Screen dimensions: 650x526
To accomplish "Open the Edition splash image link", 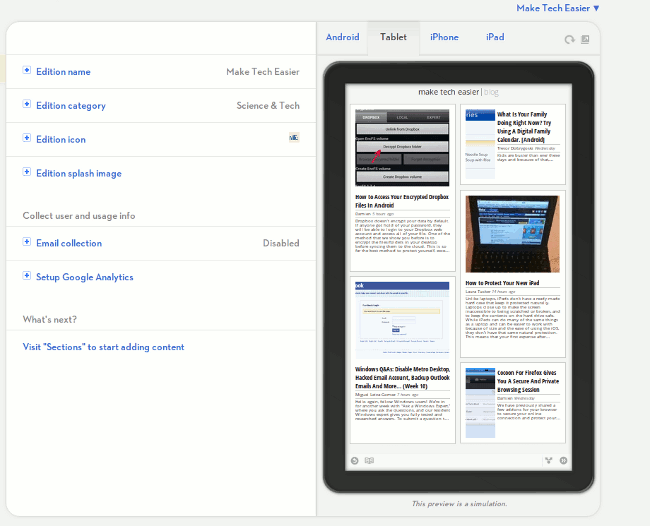I will coord(79,174).
